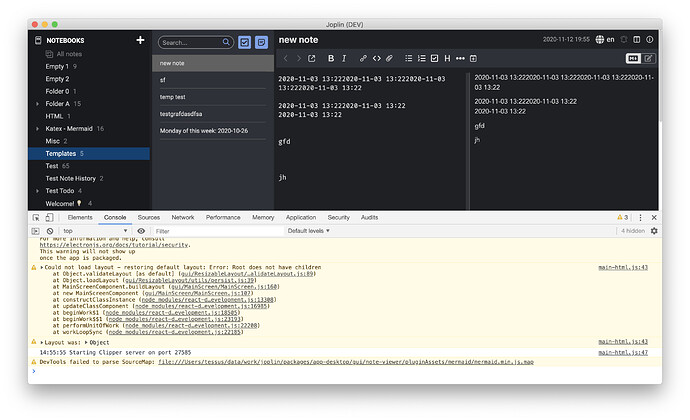Insert date time into note
Screen dimensions: 690x420
(473, 58)
